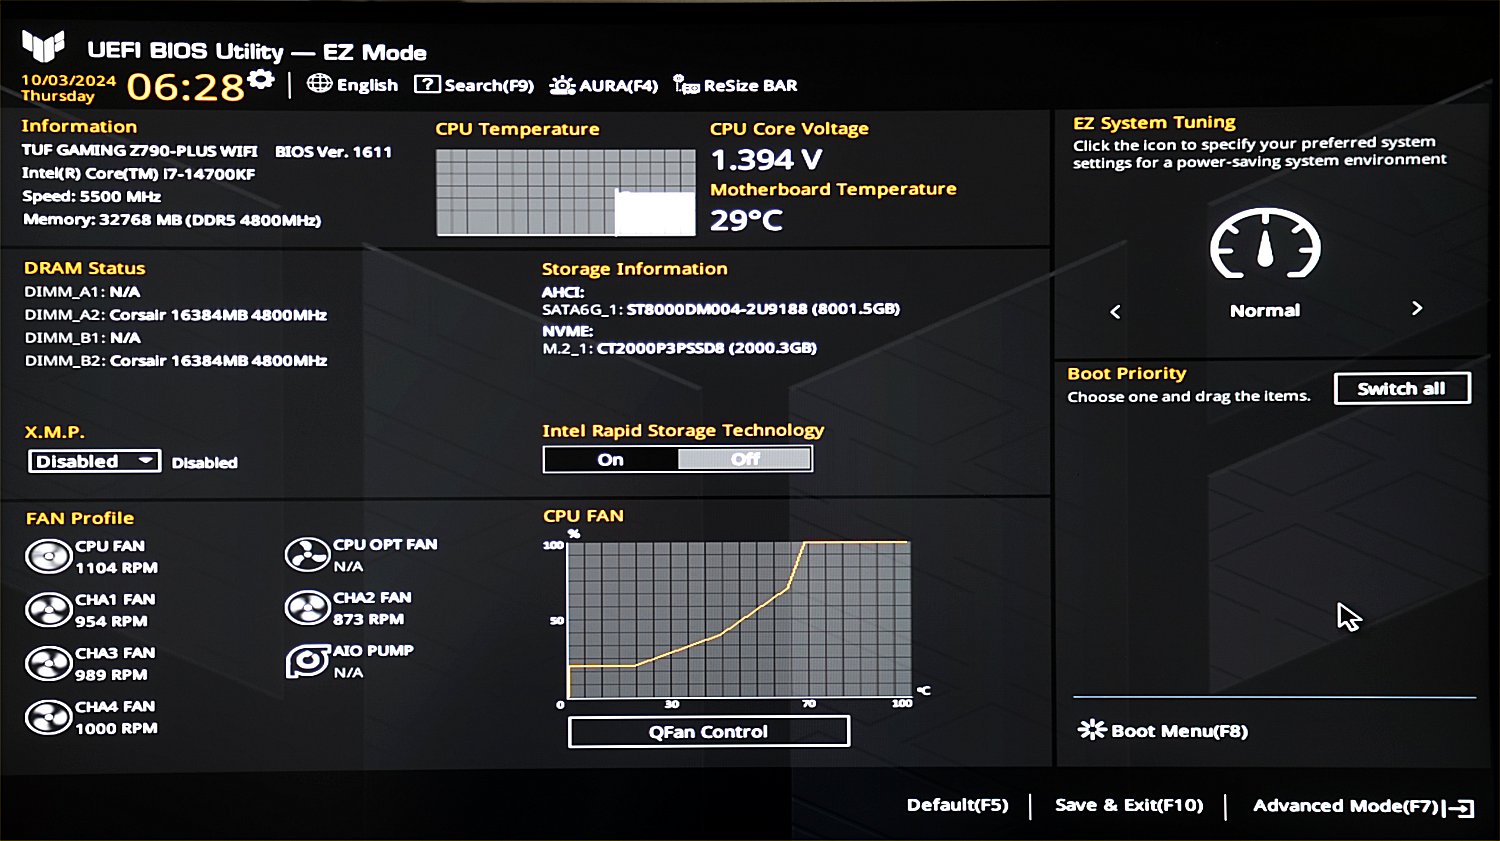Viewport: 1500px width, 841px height.
Task: Click the Boot Menu snowflake icon
Action: [x=1091, y=730]
